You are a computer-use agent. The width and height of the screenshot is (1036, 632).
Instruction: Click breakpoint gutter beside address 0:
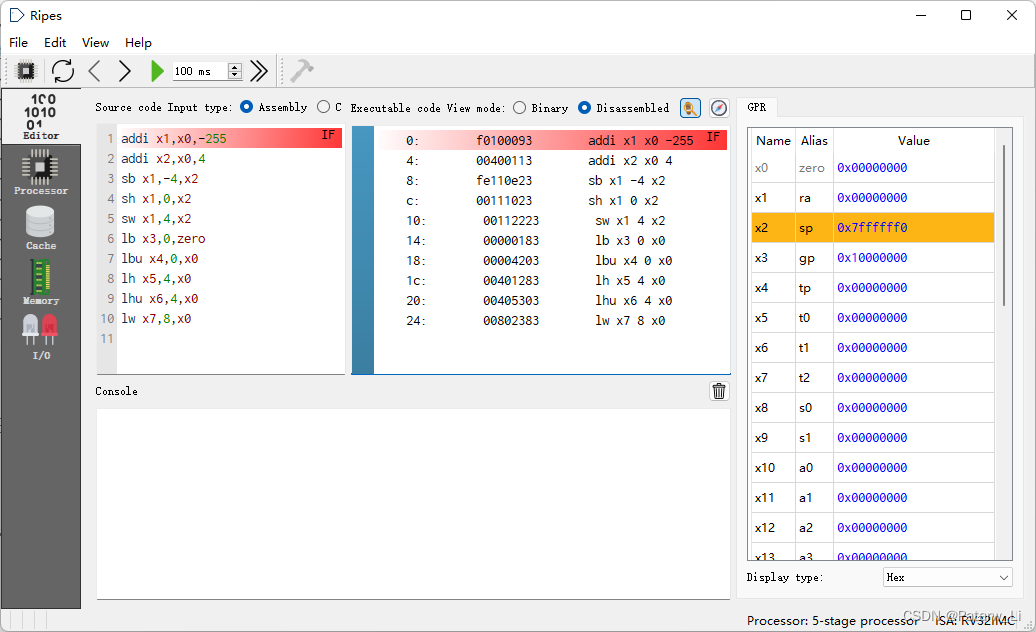pos(363,140)
